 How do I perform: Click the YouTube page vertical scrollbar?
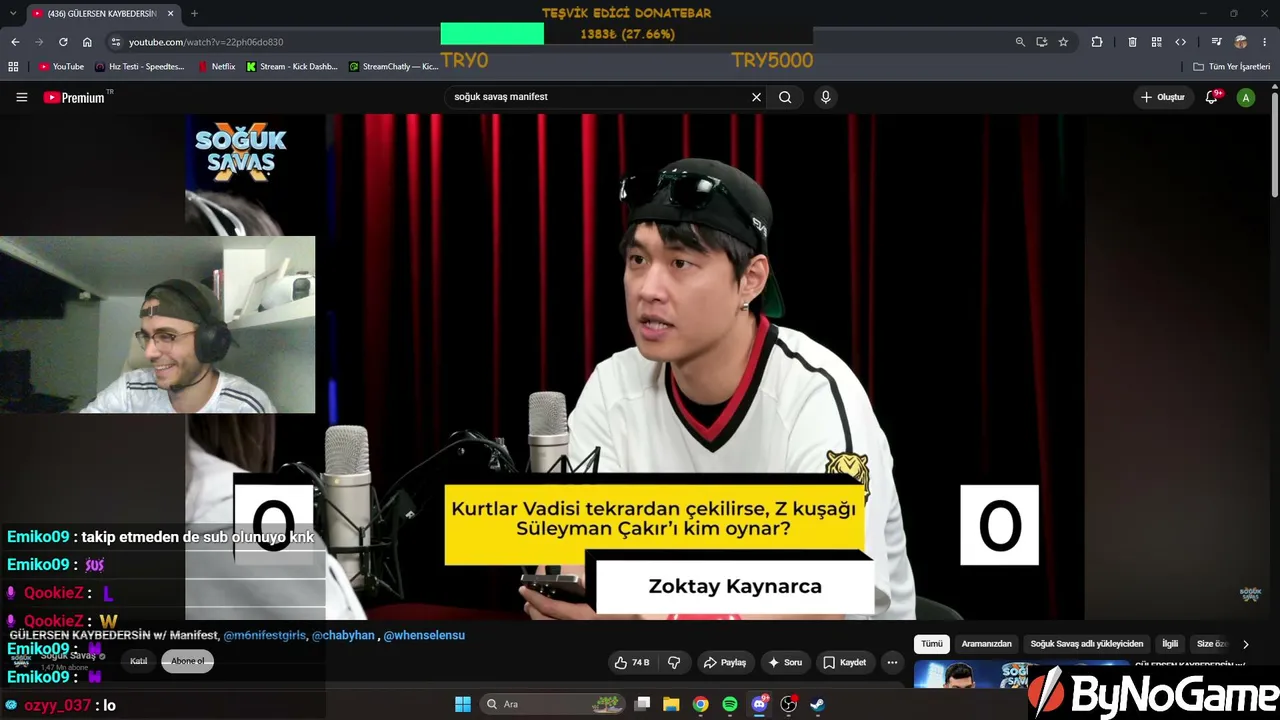pyautogui.click(x=1275, y=145)
